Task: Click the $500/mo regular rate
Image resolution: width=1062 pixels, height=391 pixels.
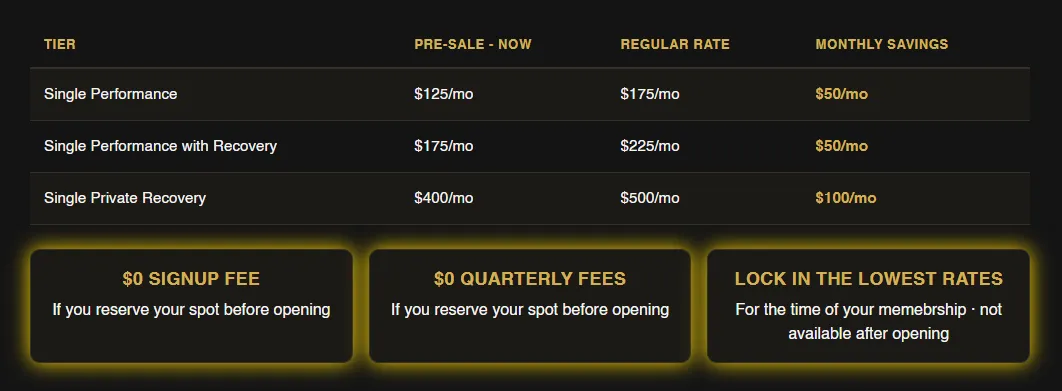Action: click(x=650, y=199)
